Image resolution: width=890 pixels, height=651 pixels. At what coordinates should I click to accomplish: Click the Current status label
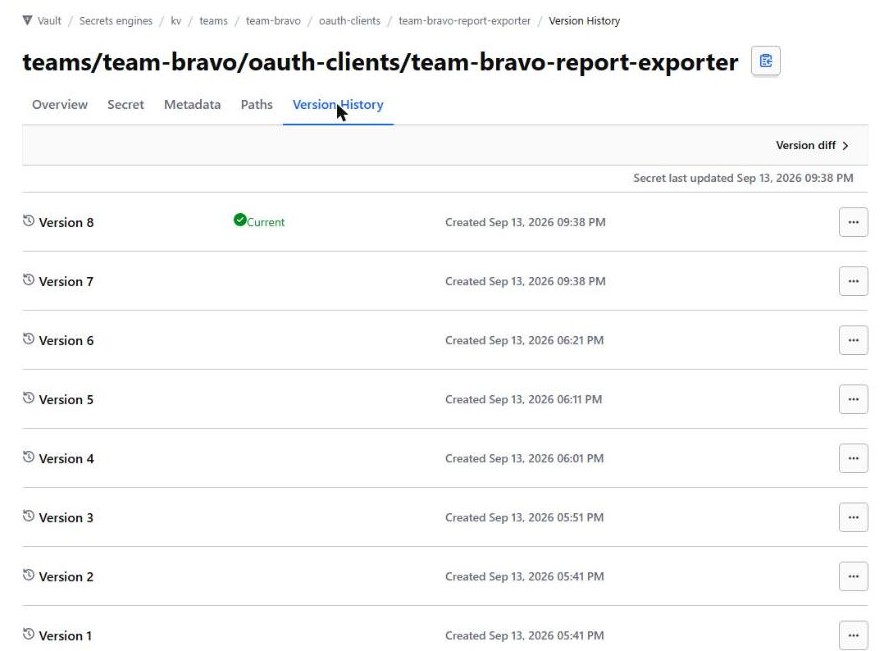point(266,222)
